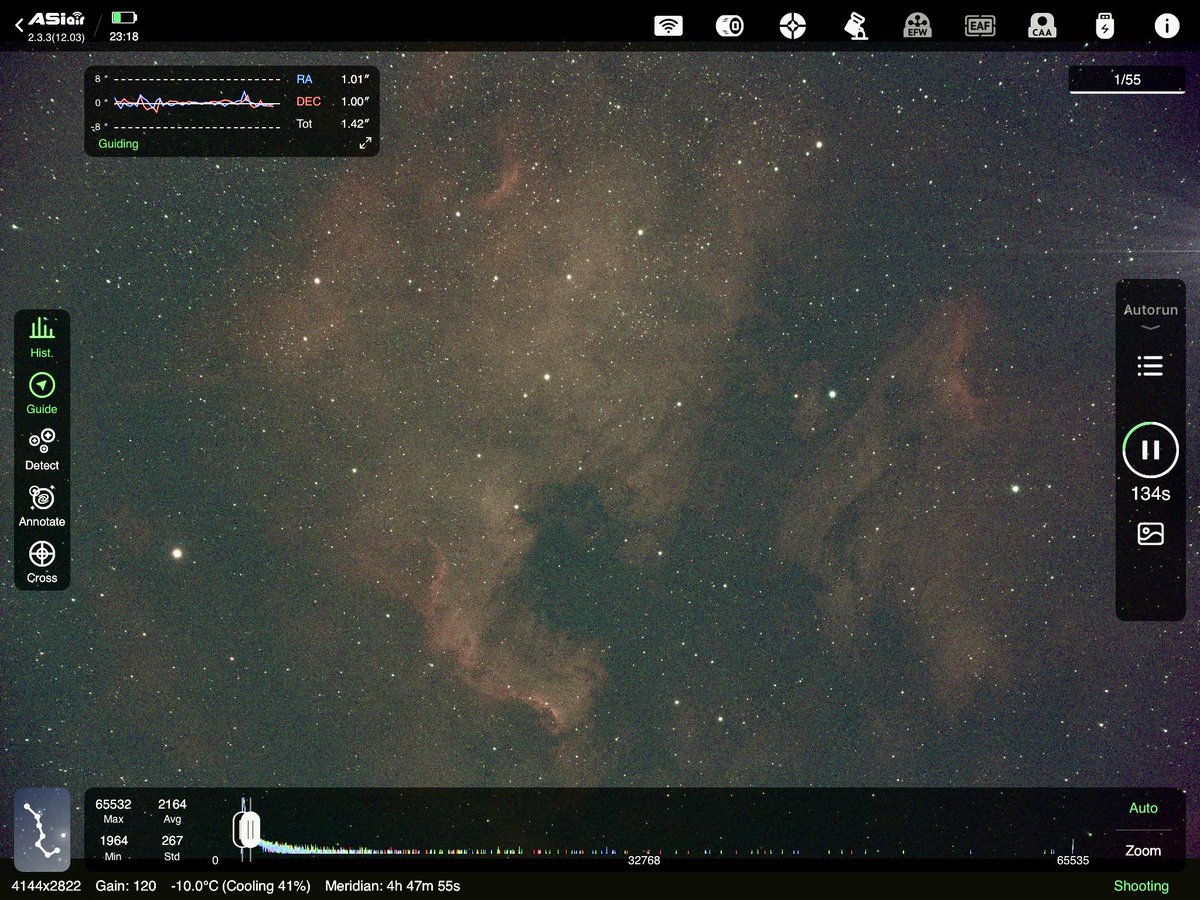Click the Shooting status text
1200x900 pixels.
point(1141,886)
